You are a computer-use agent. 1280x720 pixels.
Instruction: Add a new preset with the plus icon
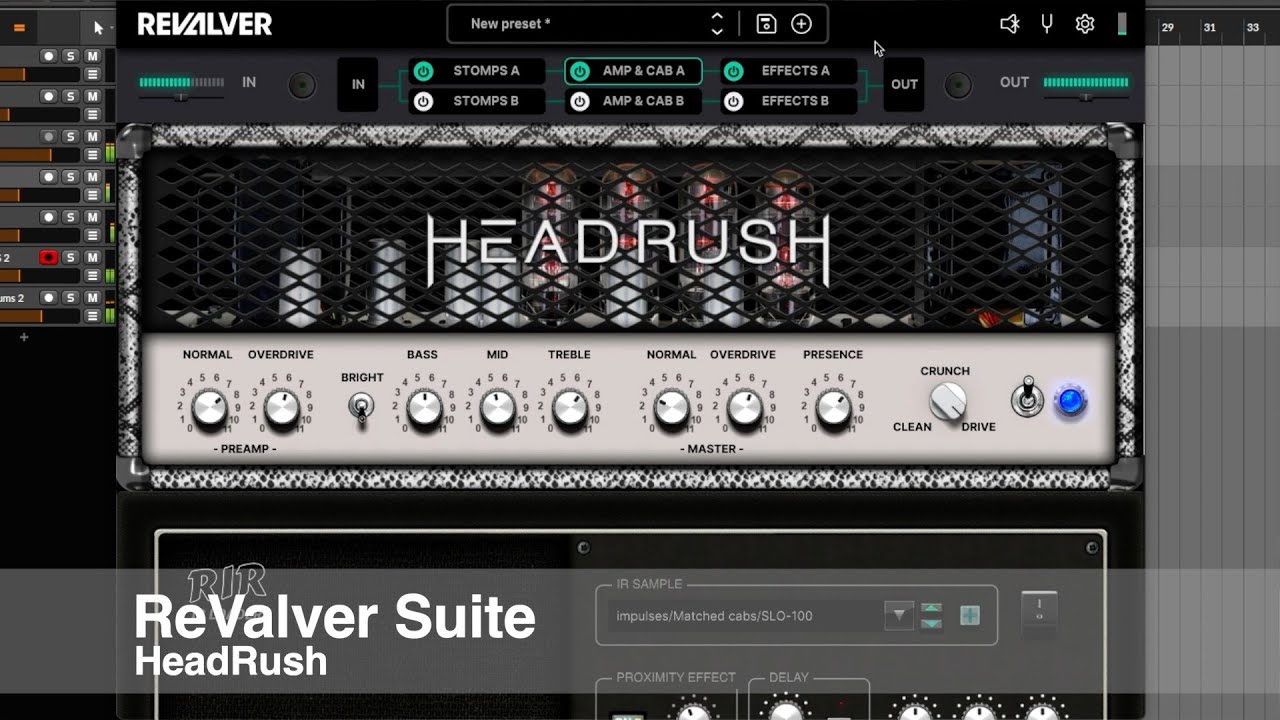(x=801, y=24)
